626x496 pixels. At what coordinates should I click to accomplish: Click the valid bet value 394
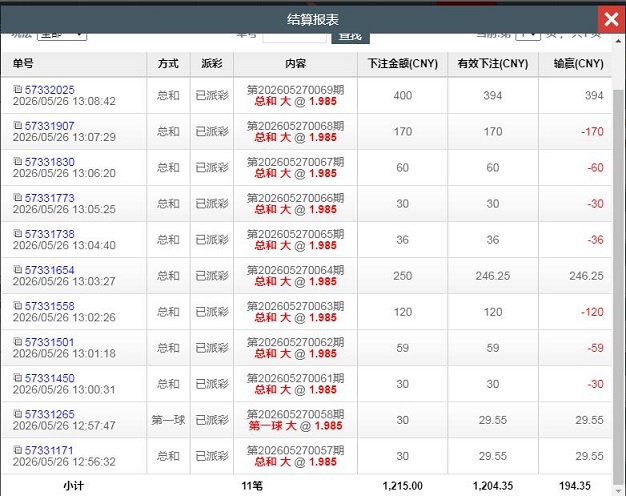tap(493, 95)
